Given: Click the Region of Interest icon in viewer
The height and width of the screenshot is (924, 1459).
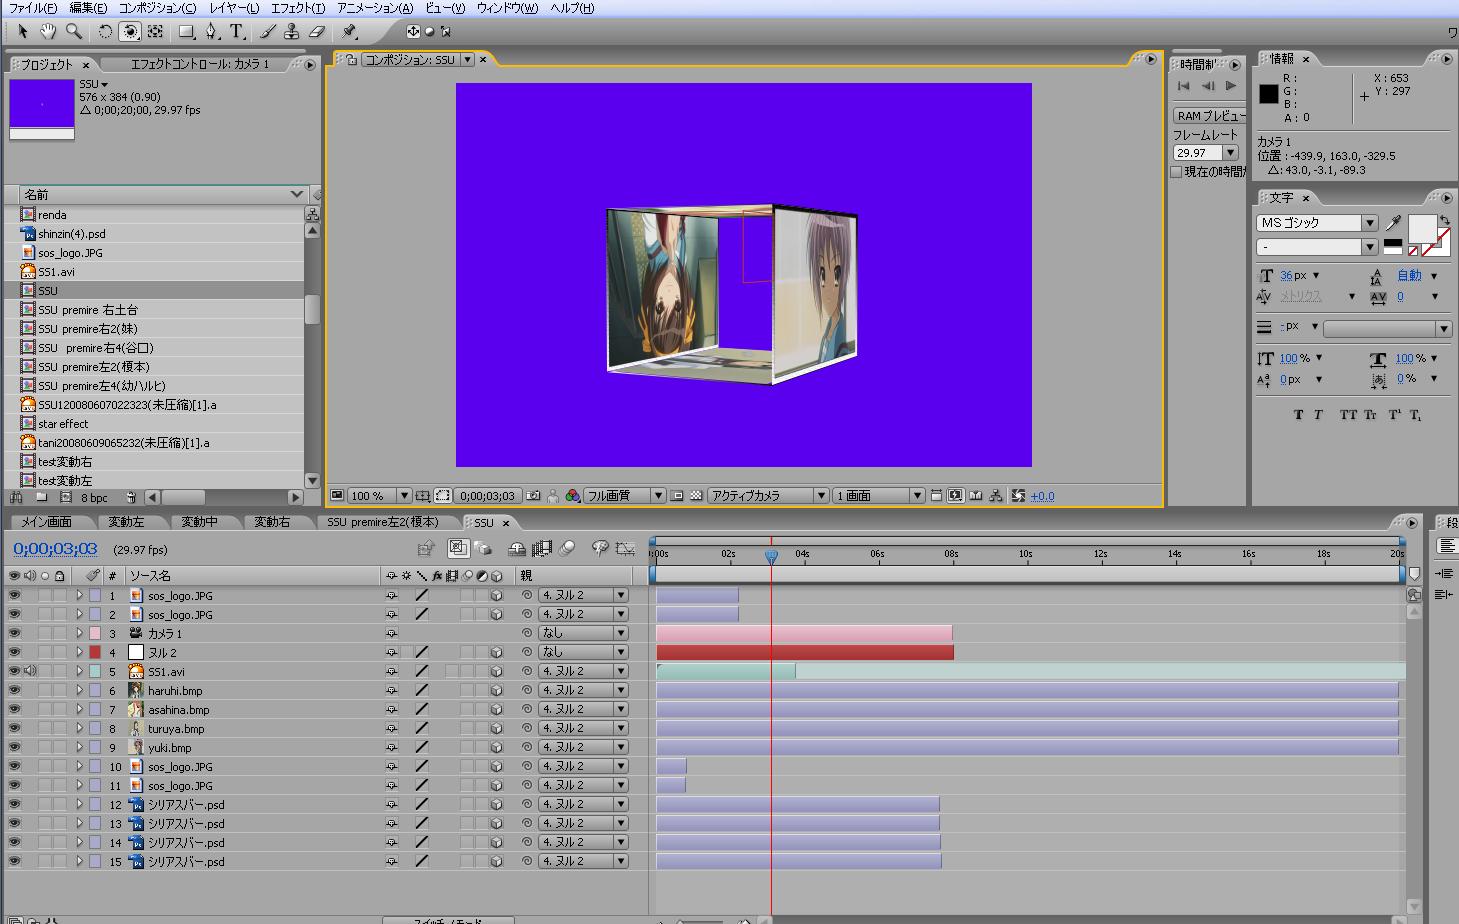Looking at the screenshot, I should tap(442, 496).
